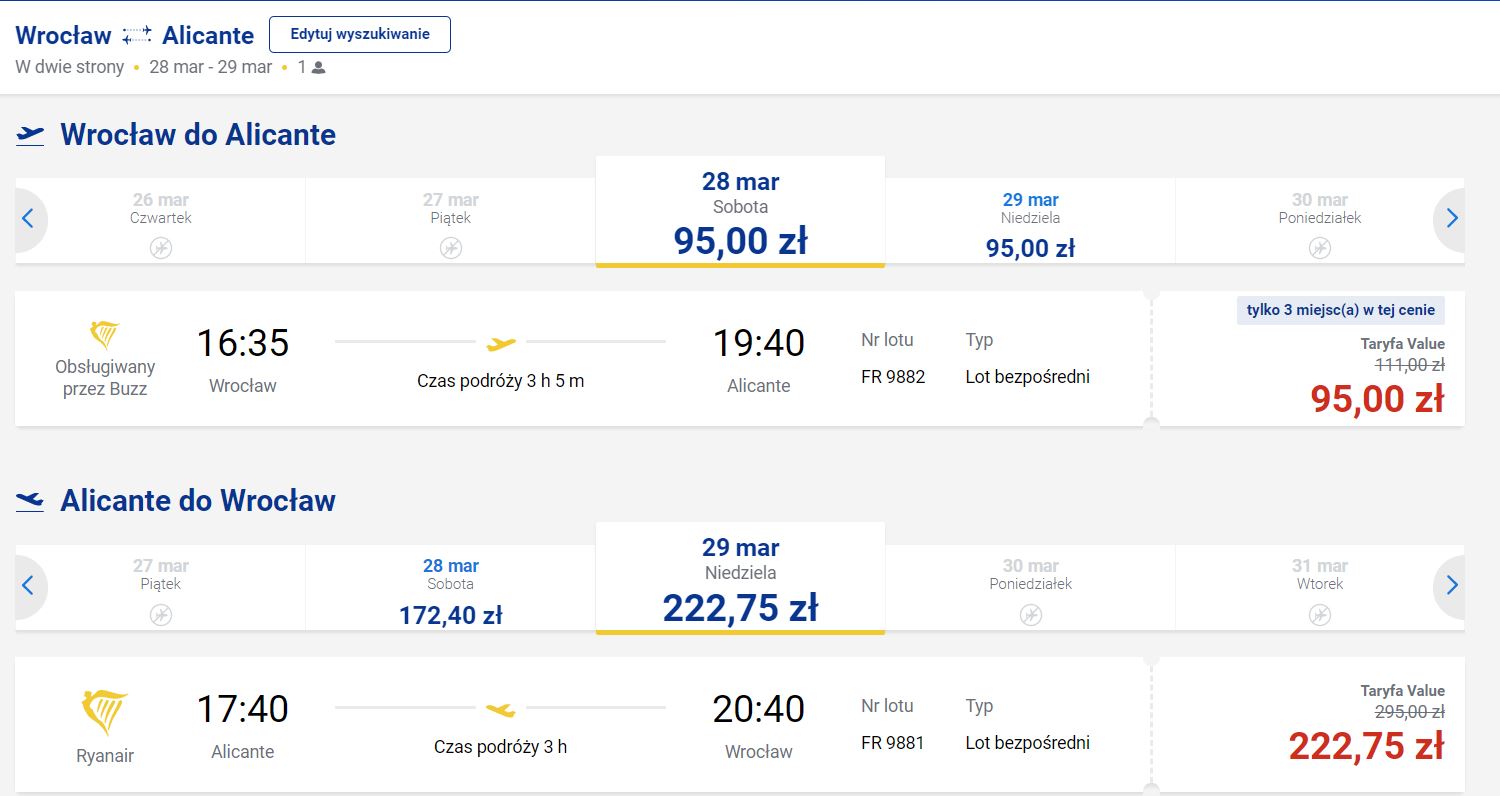Click the round-trip arrows icon between Wrocław and Alicante
The height and width of the screenshot is (796, 1500).
(137, 35)
